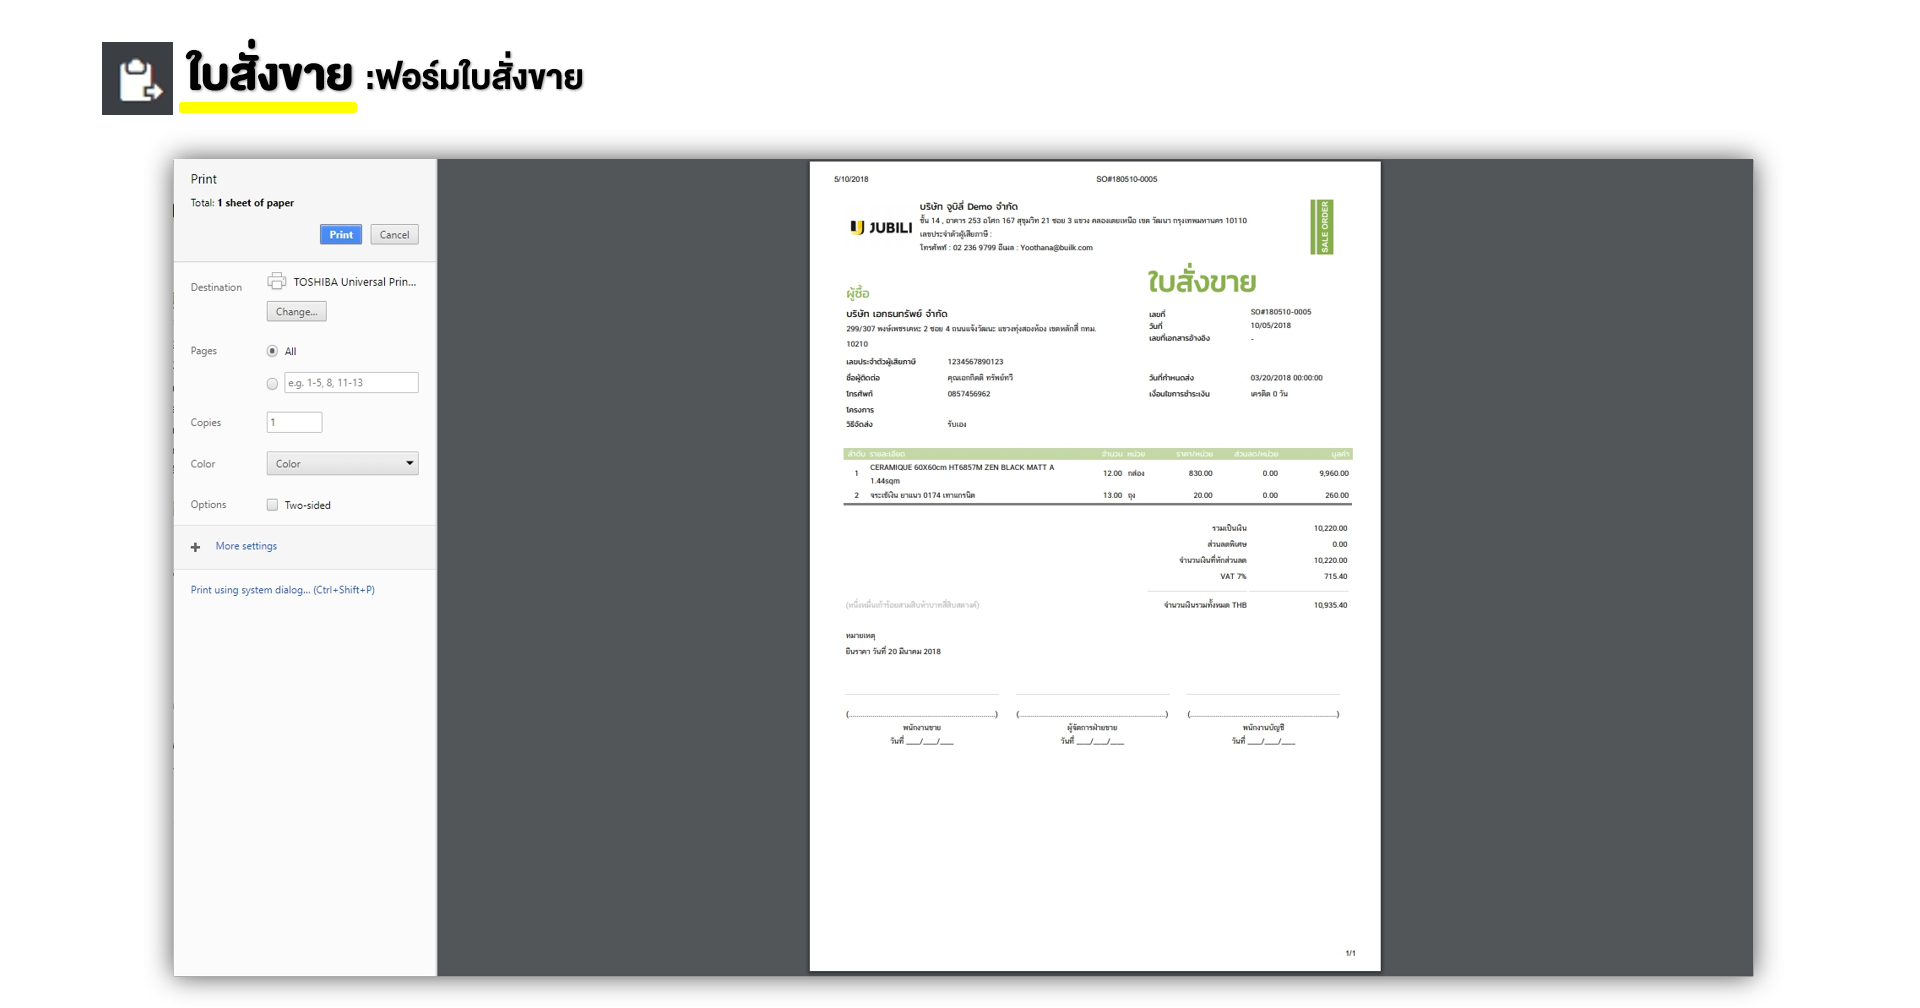The height and width of the screenshot is (1008, 1920).
Task: Click the green ใบสั่งขาย heading in the preview
Action: coord(1201,282)
